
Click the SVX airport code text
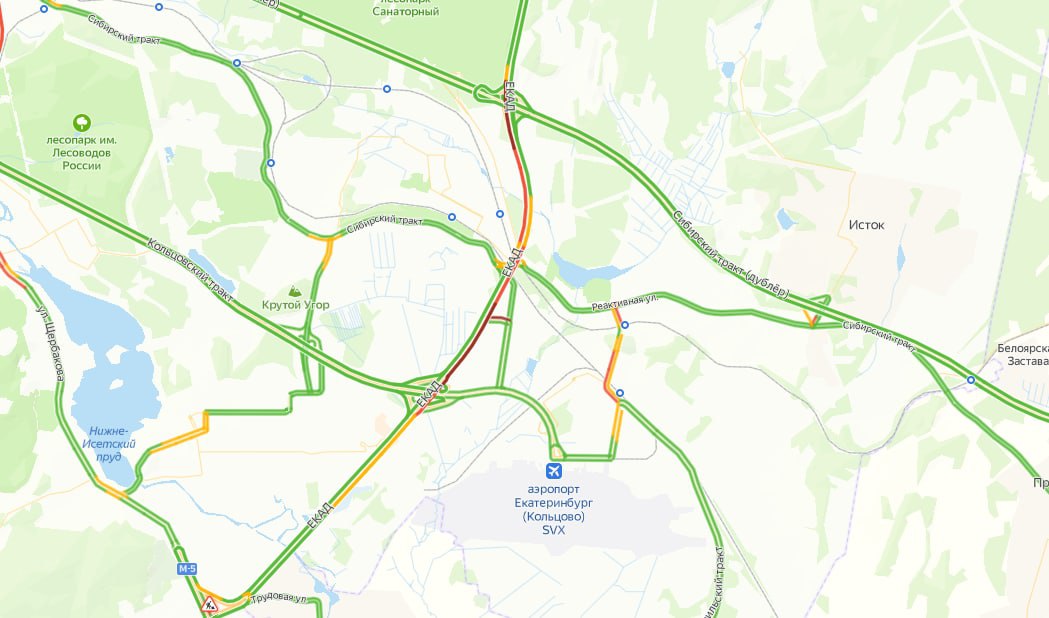553,530
